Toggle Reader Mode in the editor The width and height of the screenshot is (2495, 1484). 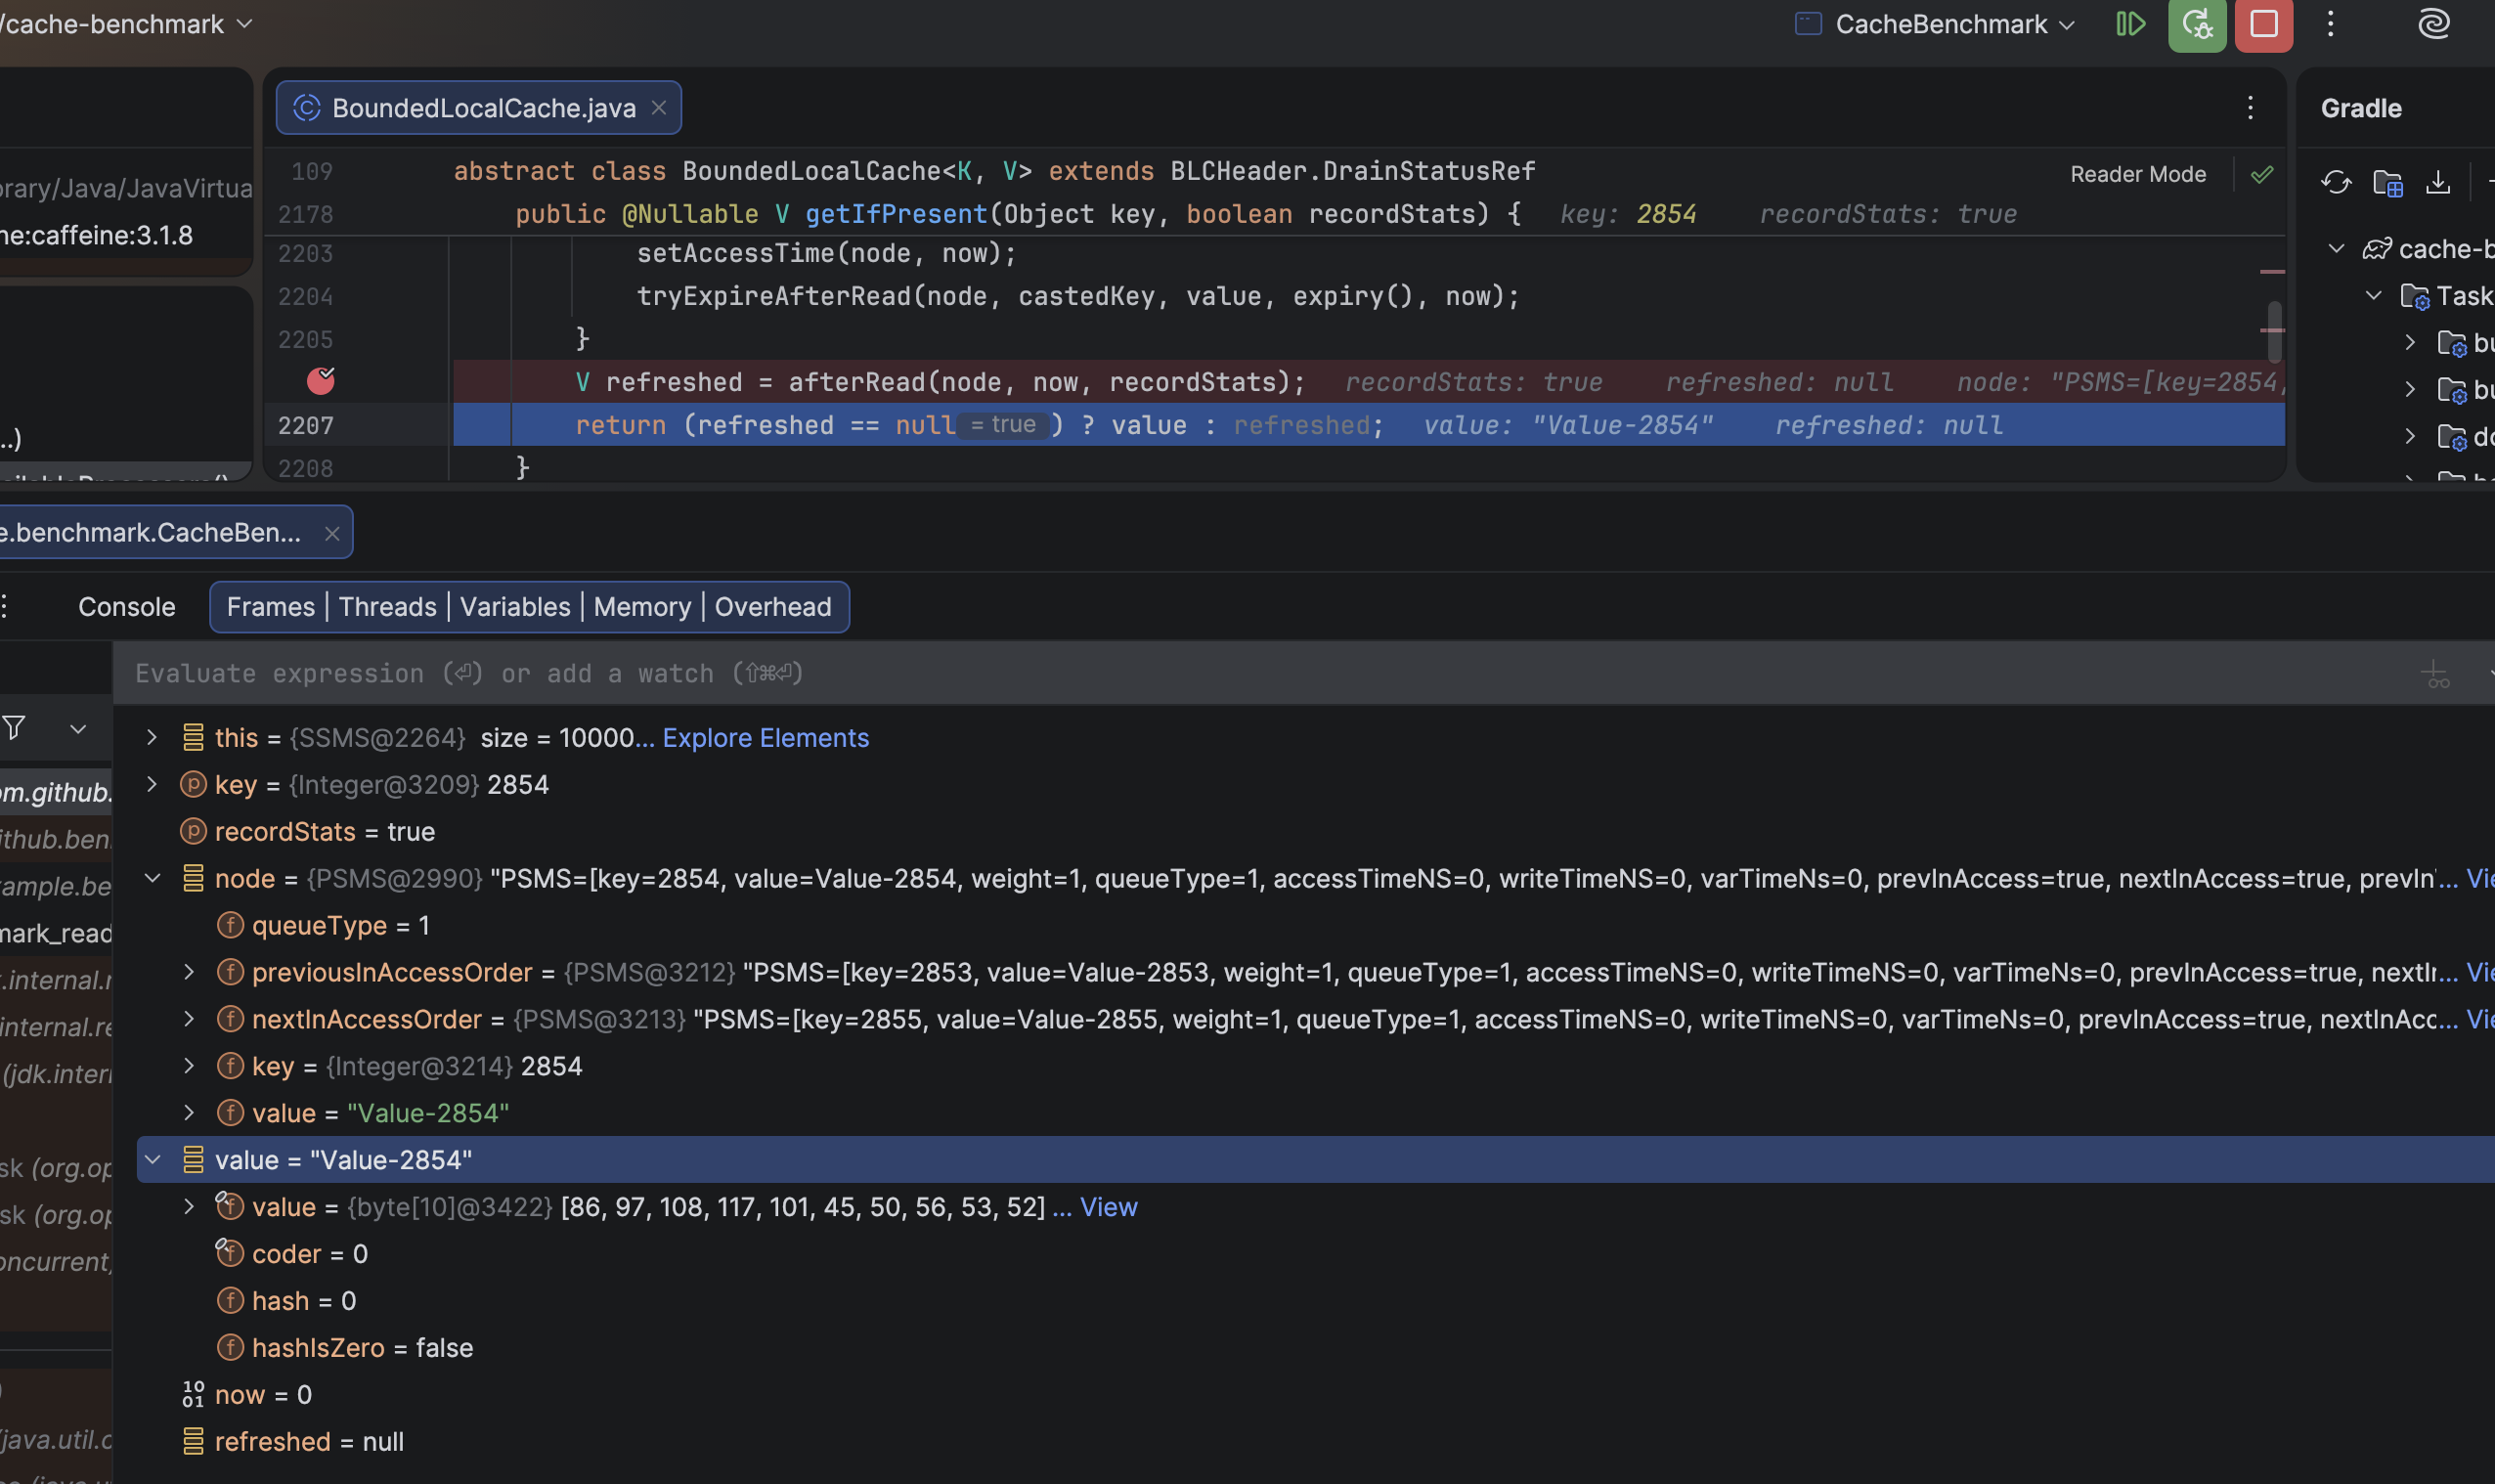pyautogui.click(x=2137, y=174)
